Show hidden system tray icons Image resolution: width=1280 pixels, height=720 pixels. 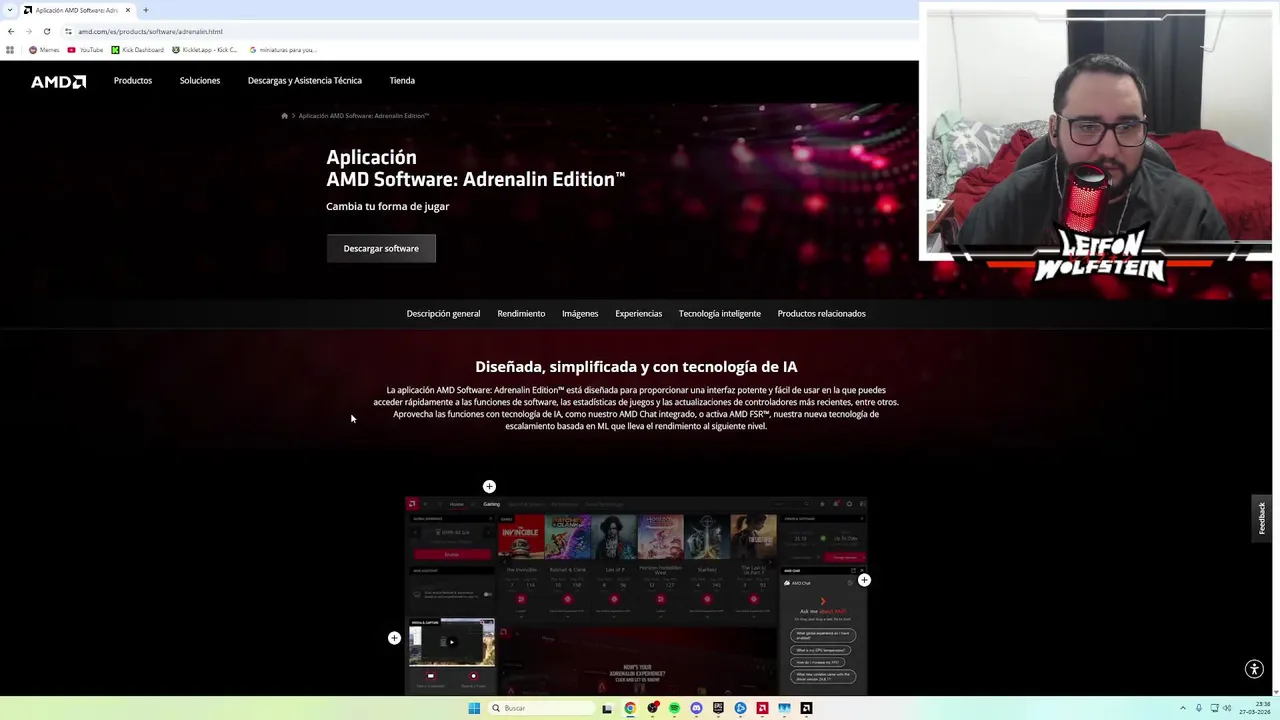1181,708
